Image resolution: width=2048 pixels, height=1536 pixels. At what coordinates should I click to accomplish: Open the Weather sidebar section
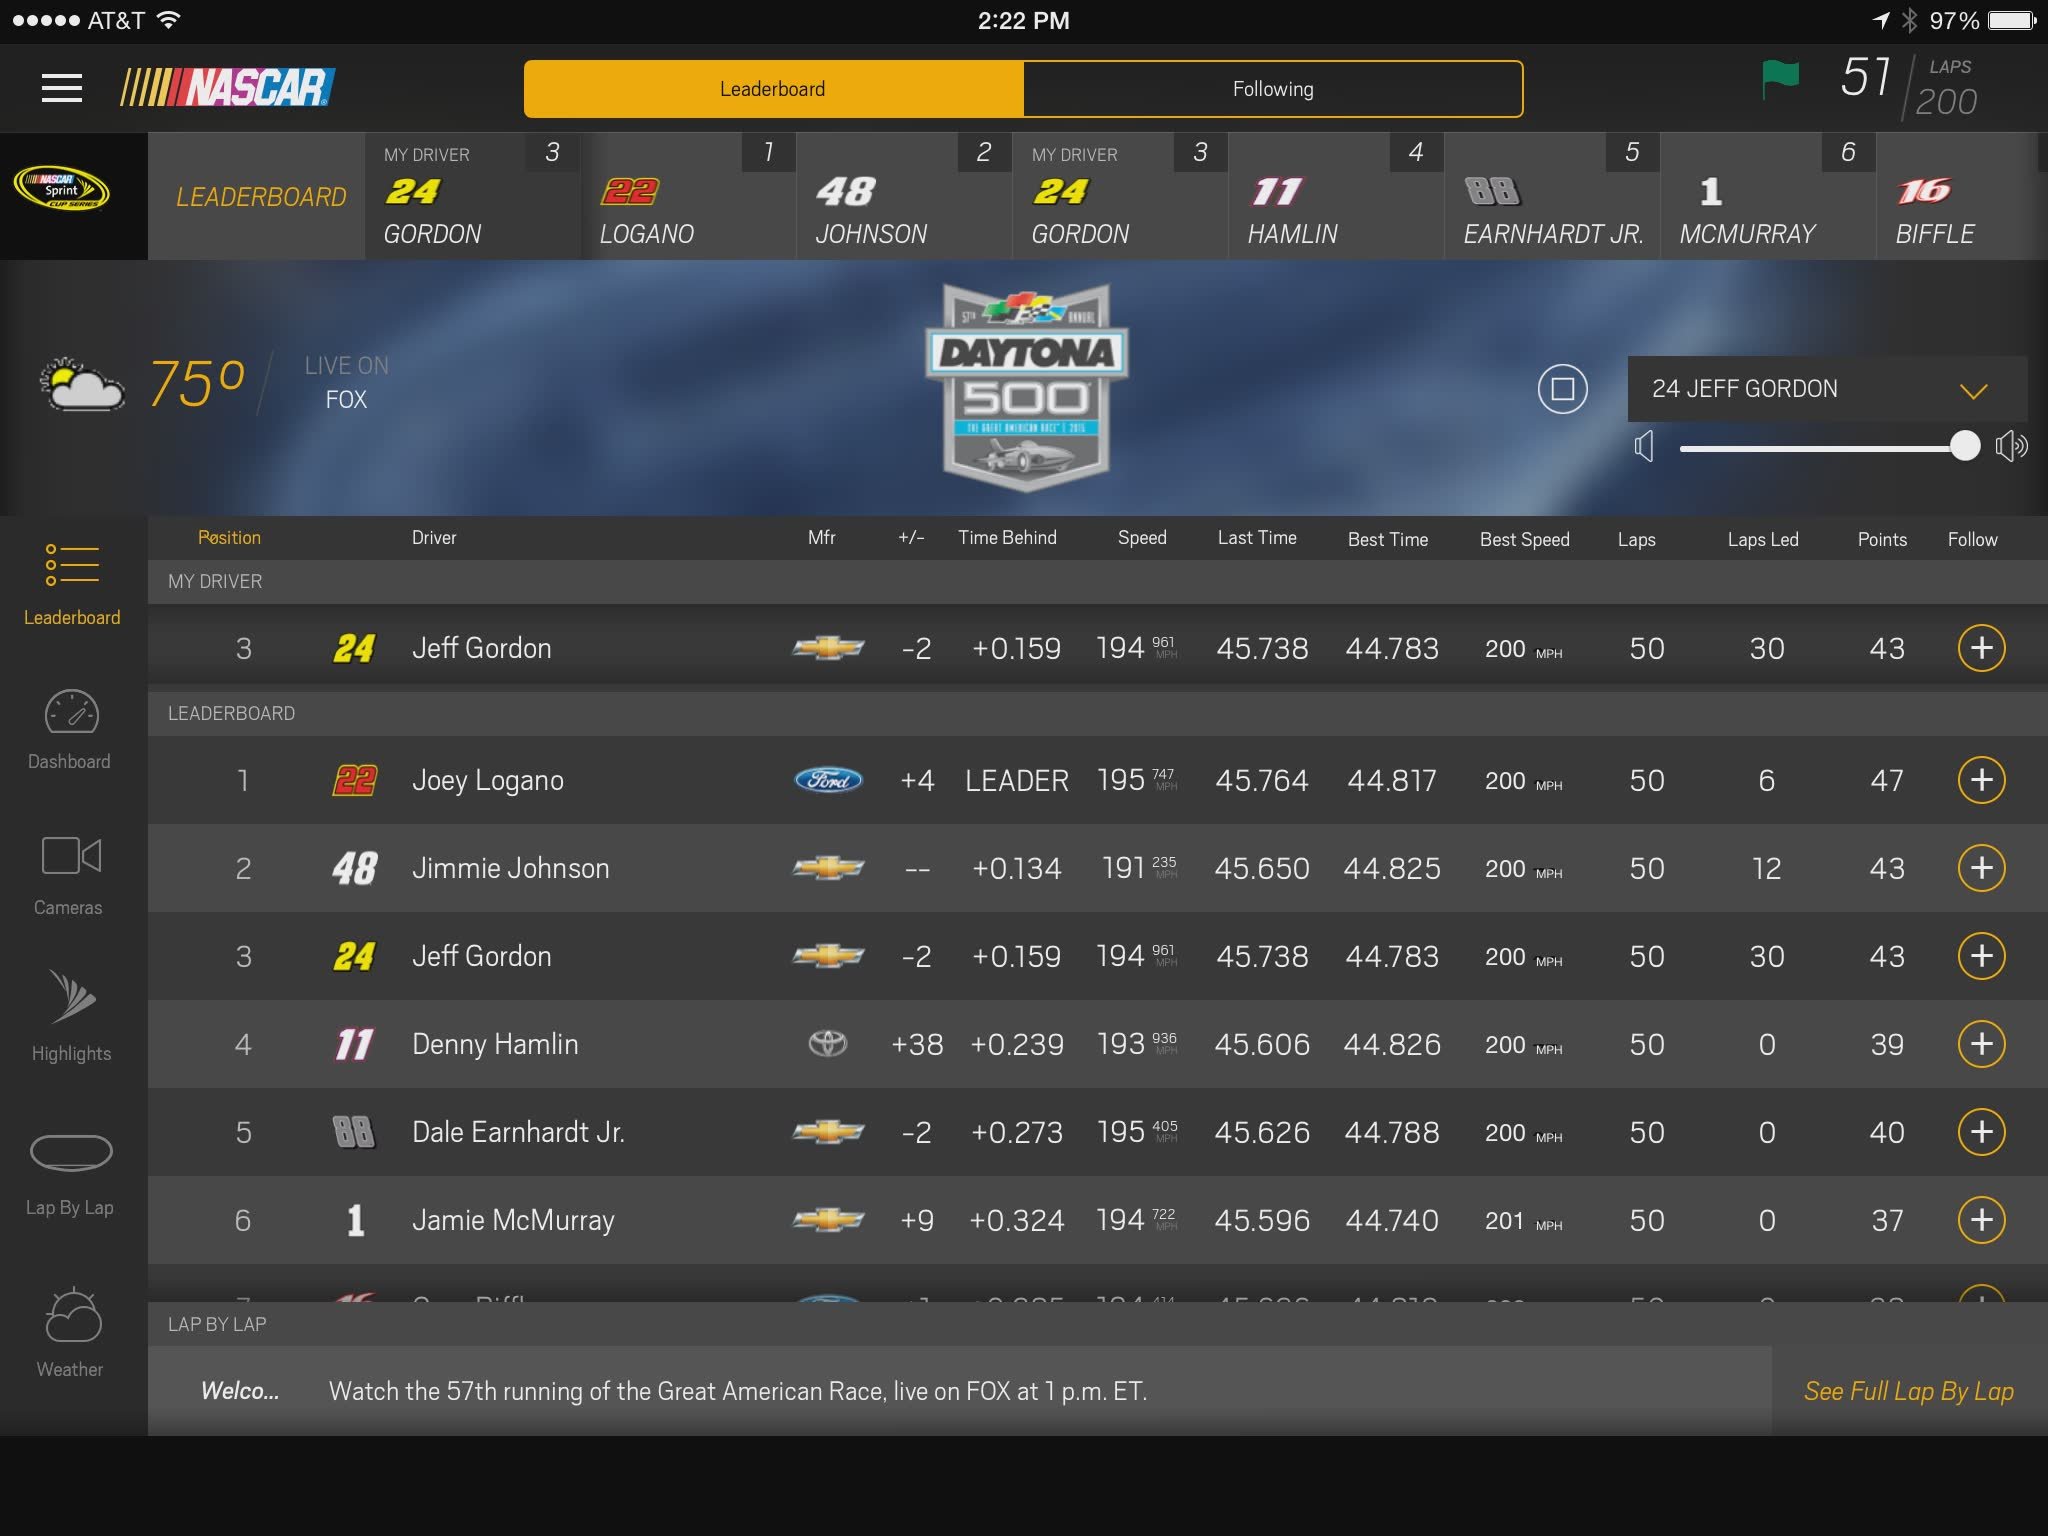pos(72,1332)
